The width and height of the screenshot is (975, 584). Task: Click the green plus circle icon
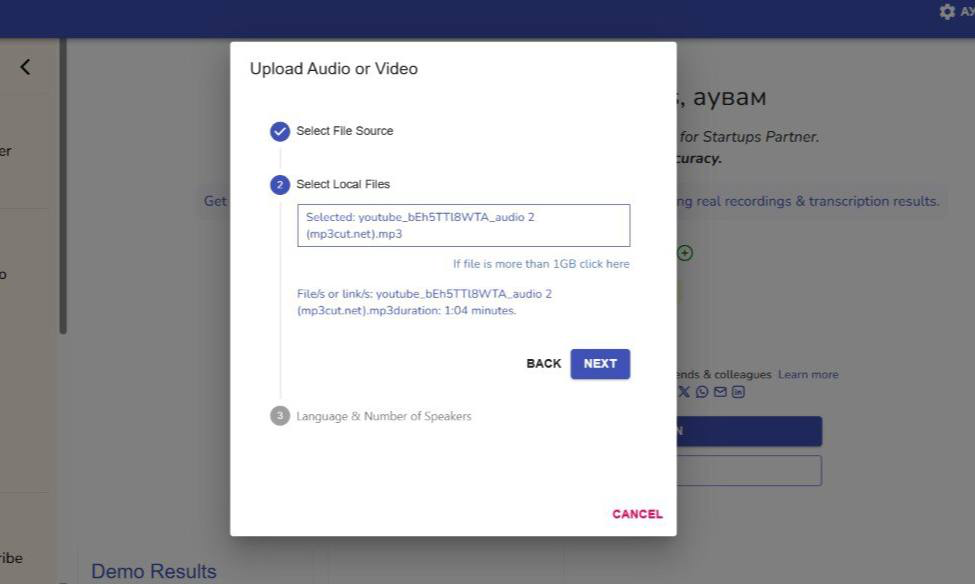coord(685,253)
